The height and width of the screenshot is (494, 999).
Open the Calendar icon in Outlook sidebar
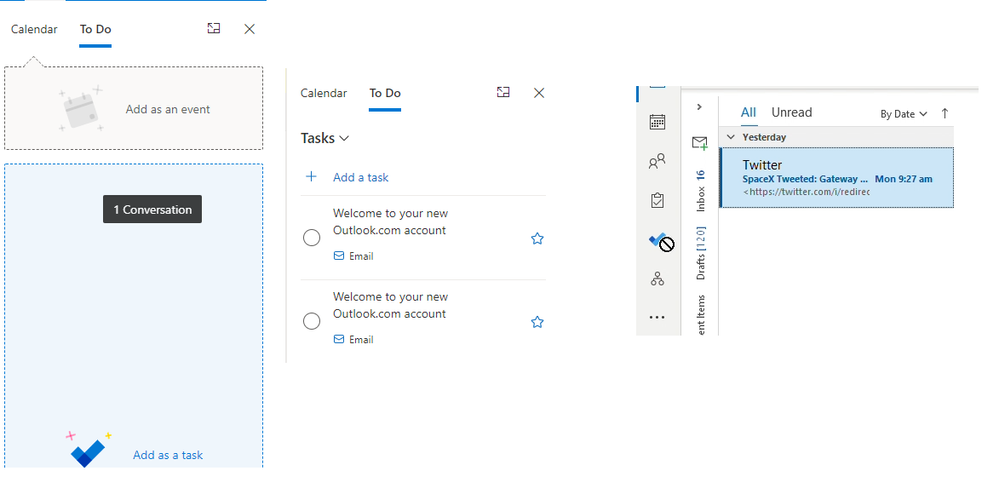pos(657,122)
